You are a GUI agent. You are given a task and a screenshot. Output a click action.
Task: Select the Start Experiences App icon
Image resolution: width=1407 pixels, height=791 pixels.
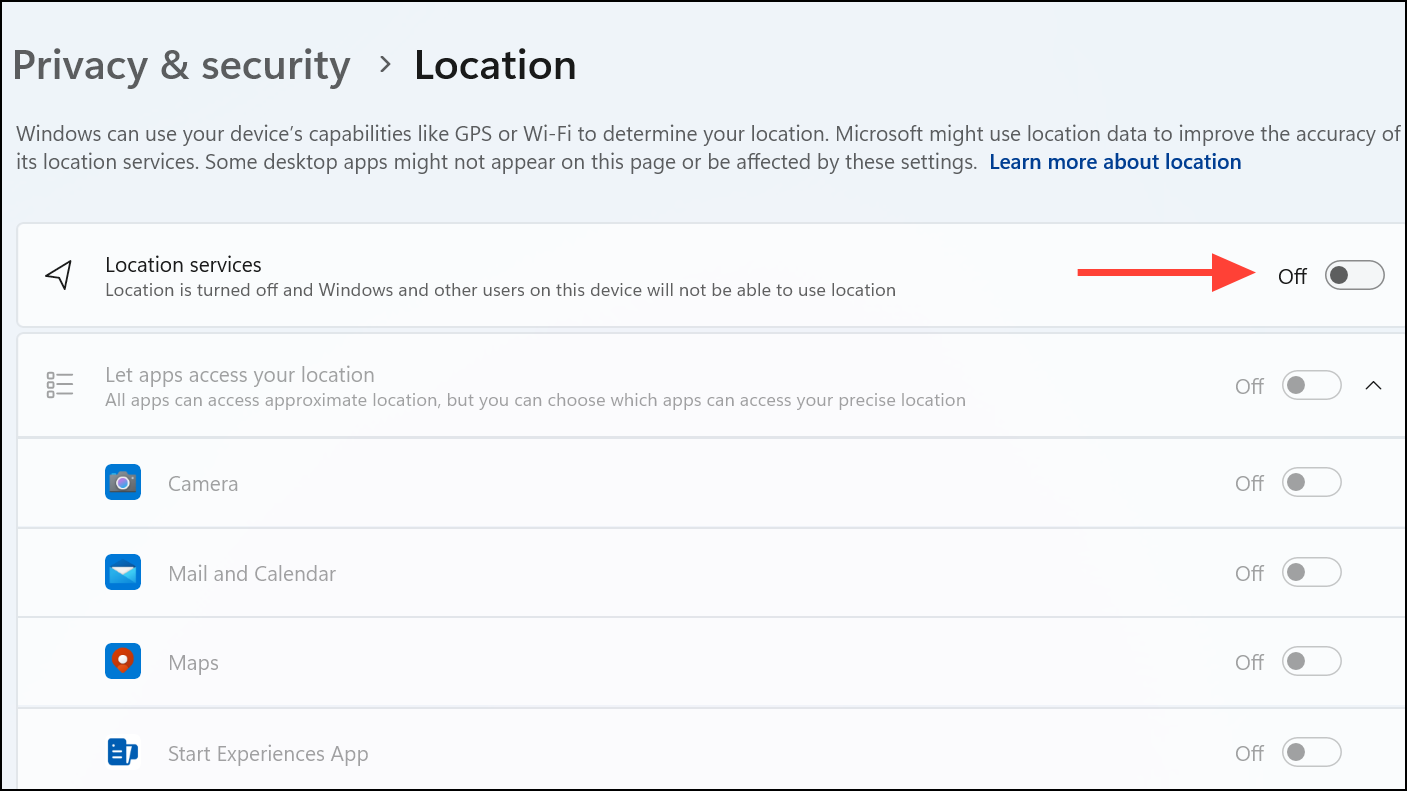coord(122,751)
